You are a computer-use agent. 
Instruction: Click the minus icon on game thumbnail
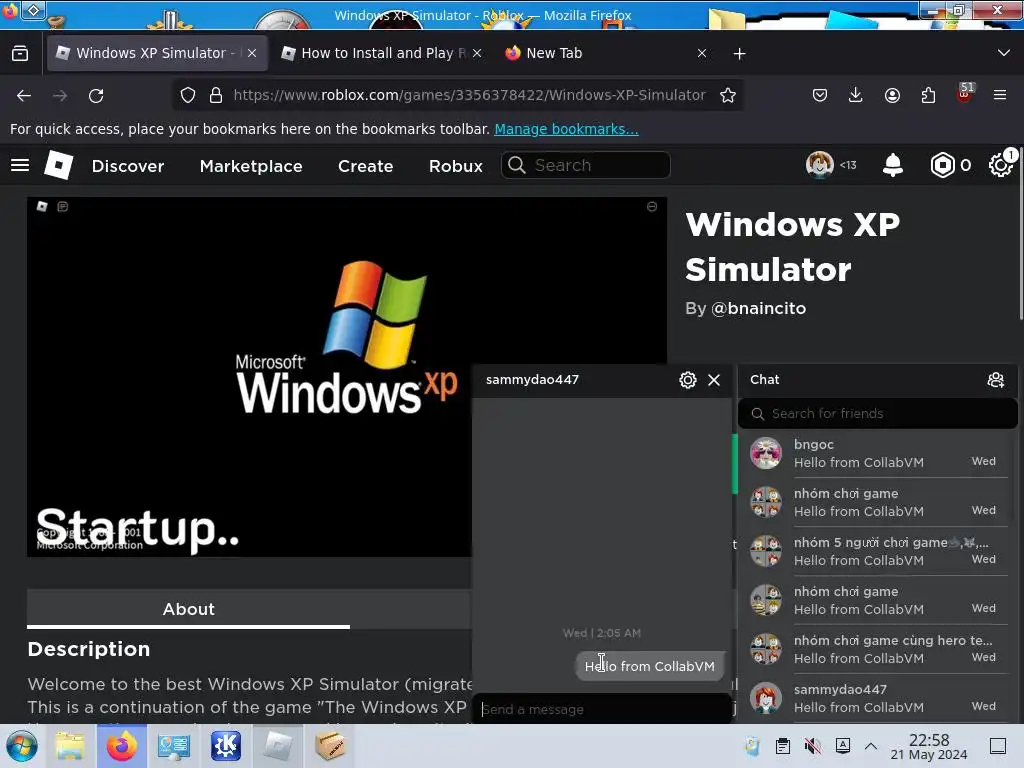652,207
